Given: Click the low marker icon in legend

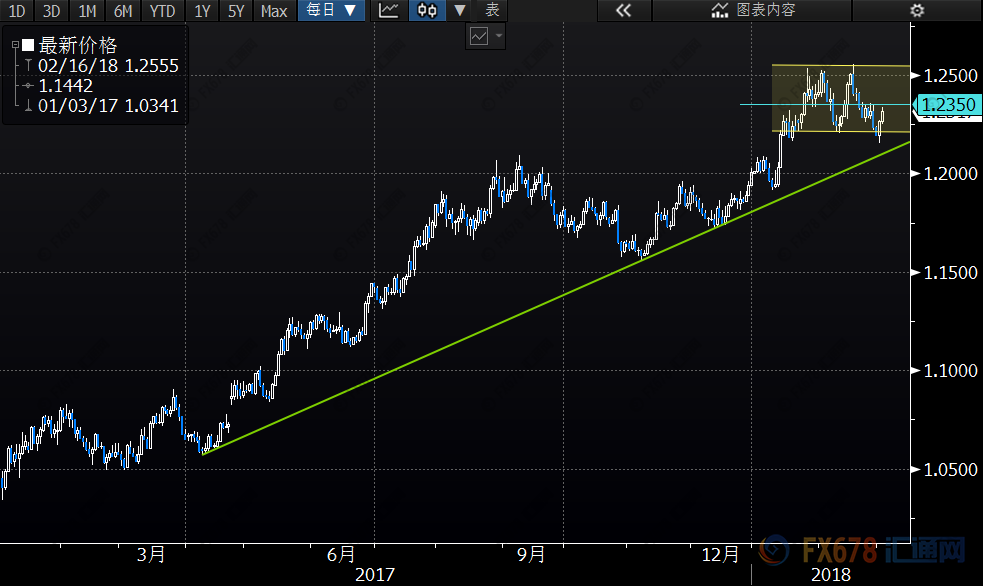Looking at the screenshot, I should (28, 105).
